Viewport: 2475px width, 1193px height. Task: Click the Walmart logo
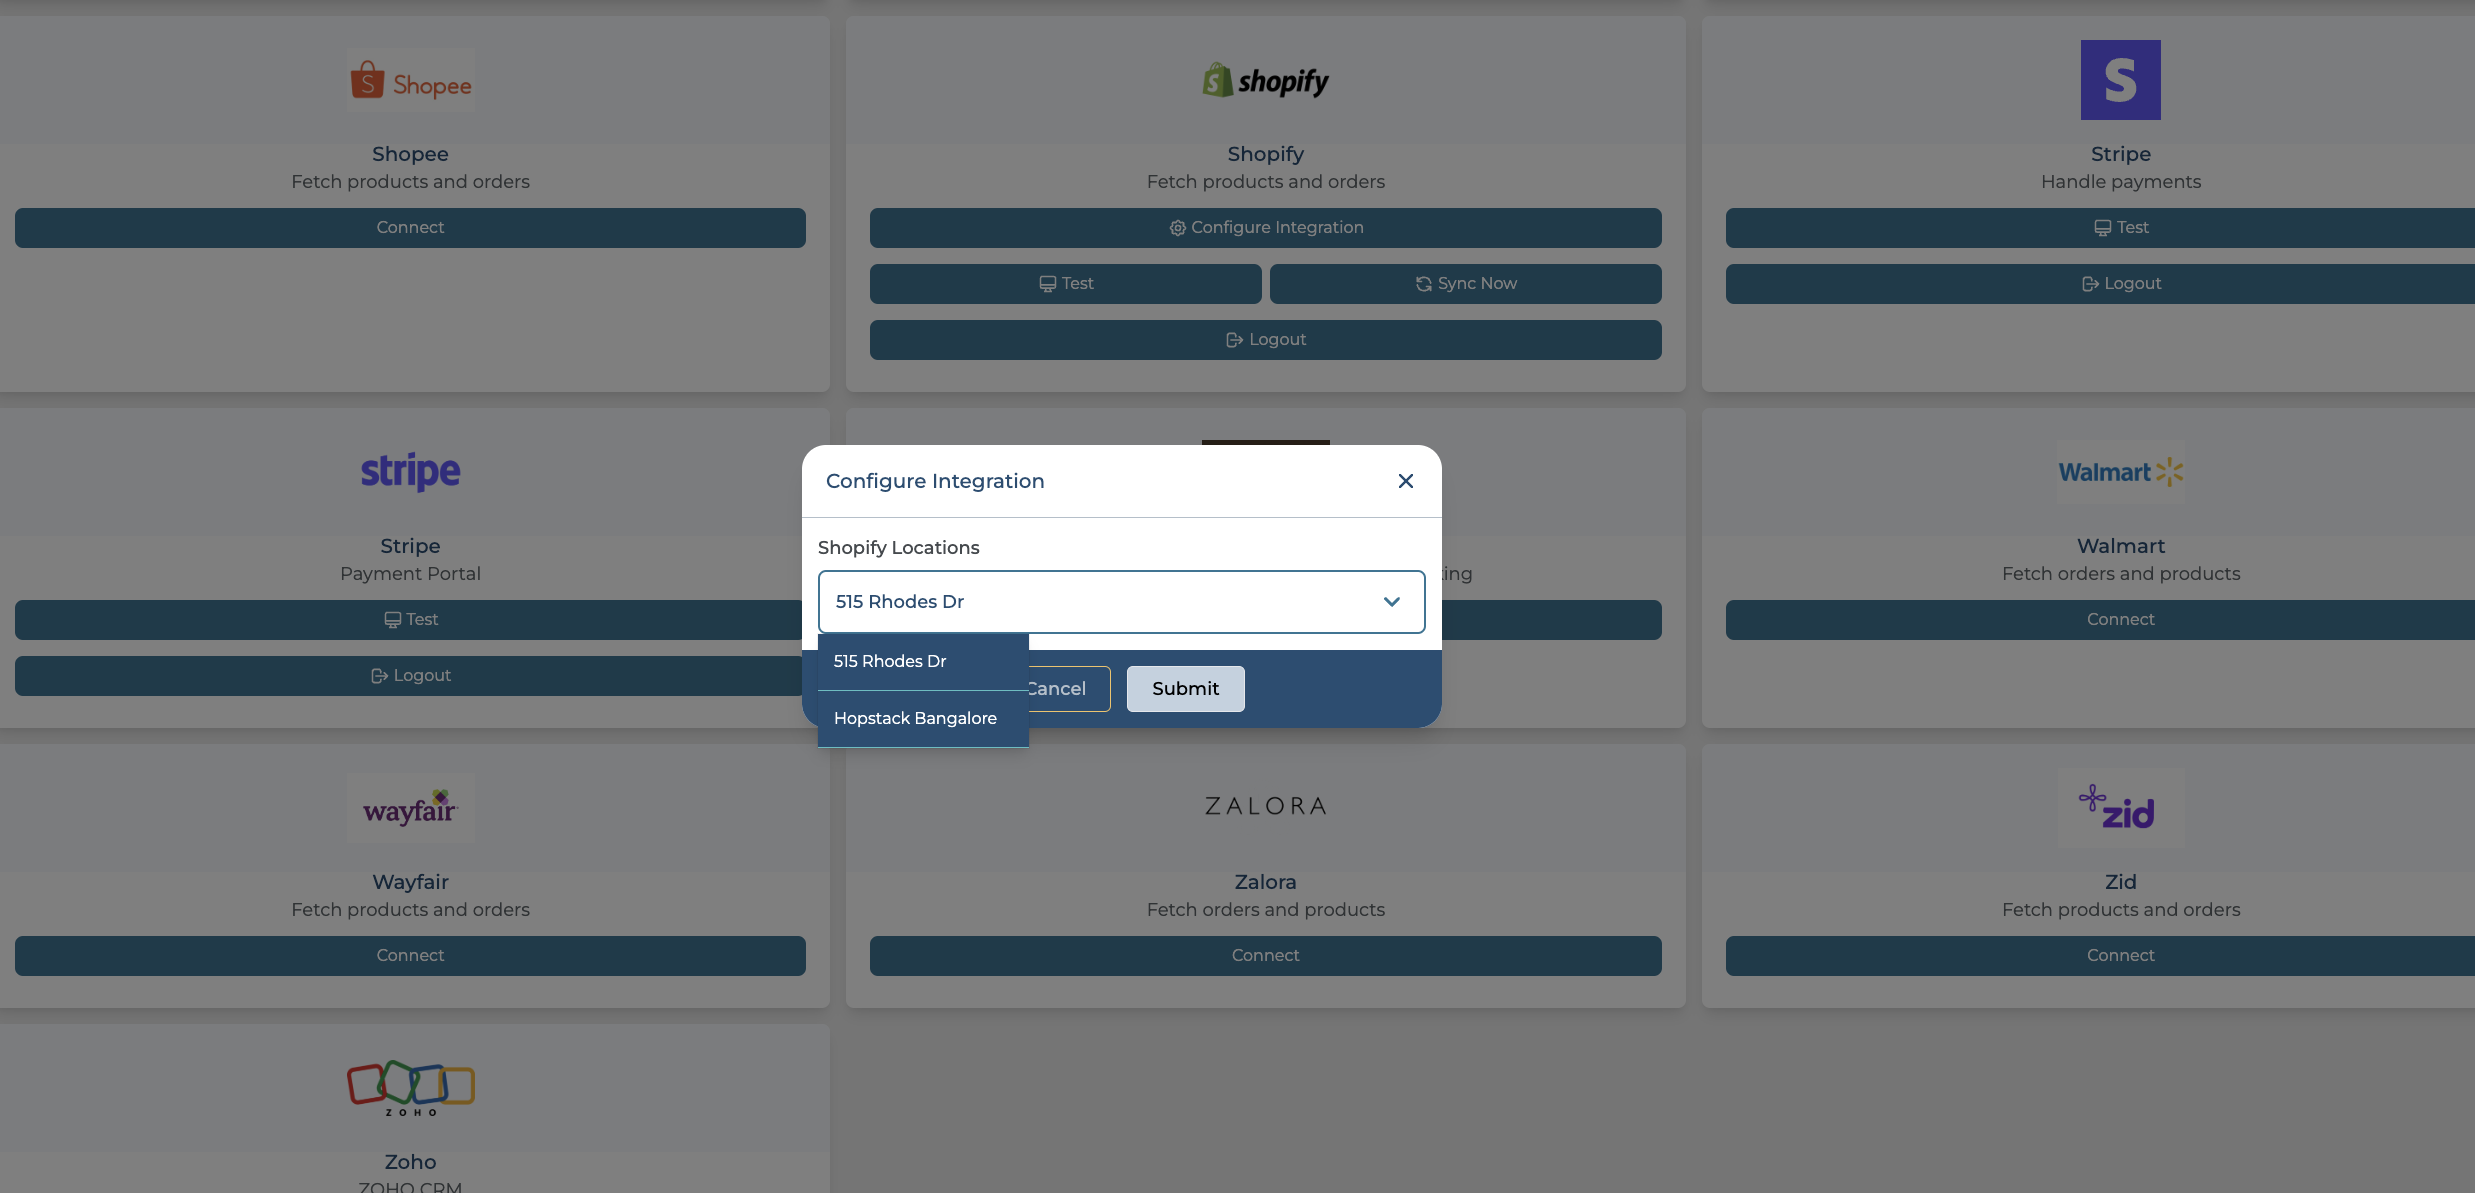coord(2120,472)
